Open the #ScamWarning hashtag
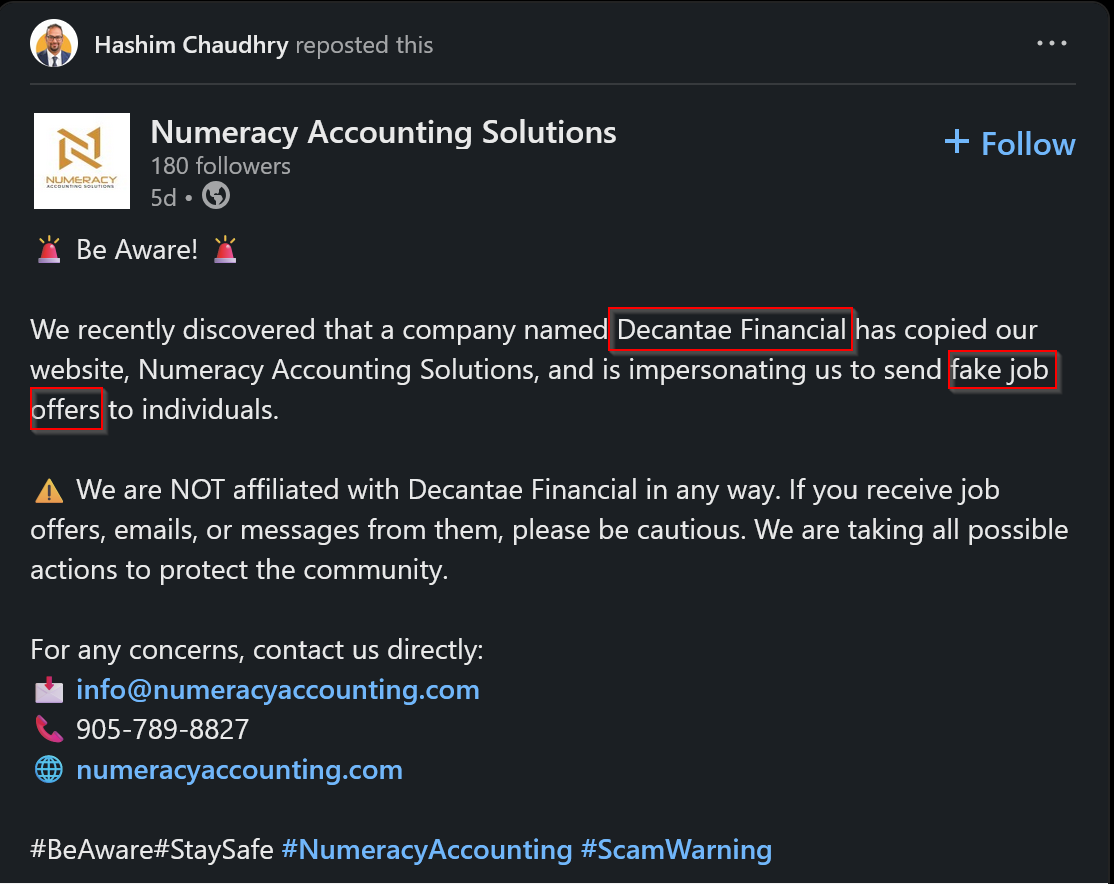Image resolution: width=1114 pixels, height=884 pixels. [x=677, y=850]
